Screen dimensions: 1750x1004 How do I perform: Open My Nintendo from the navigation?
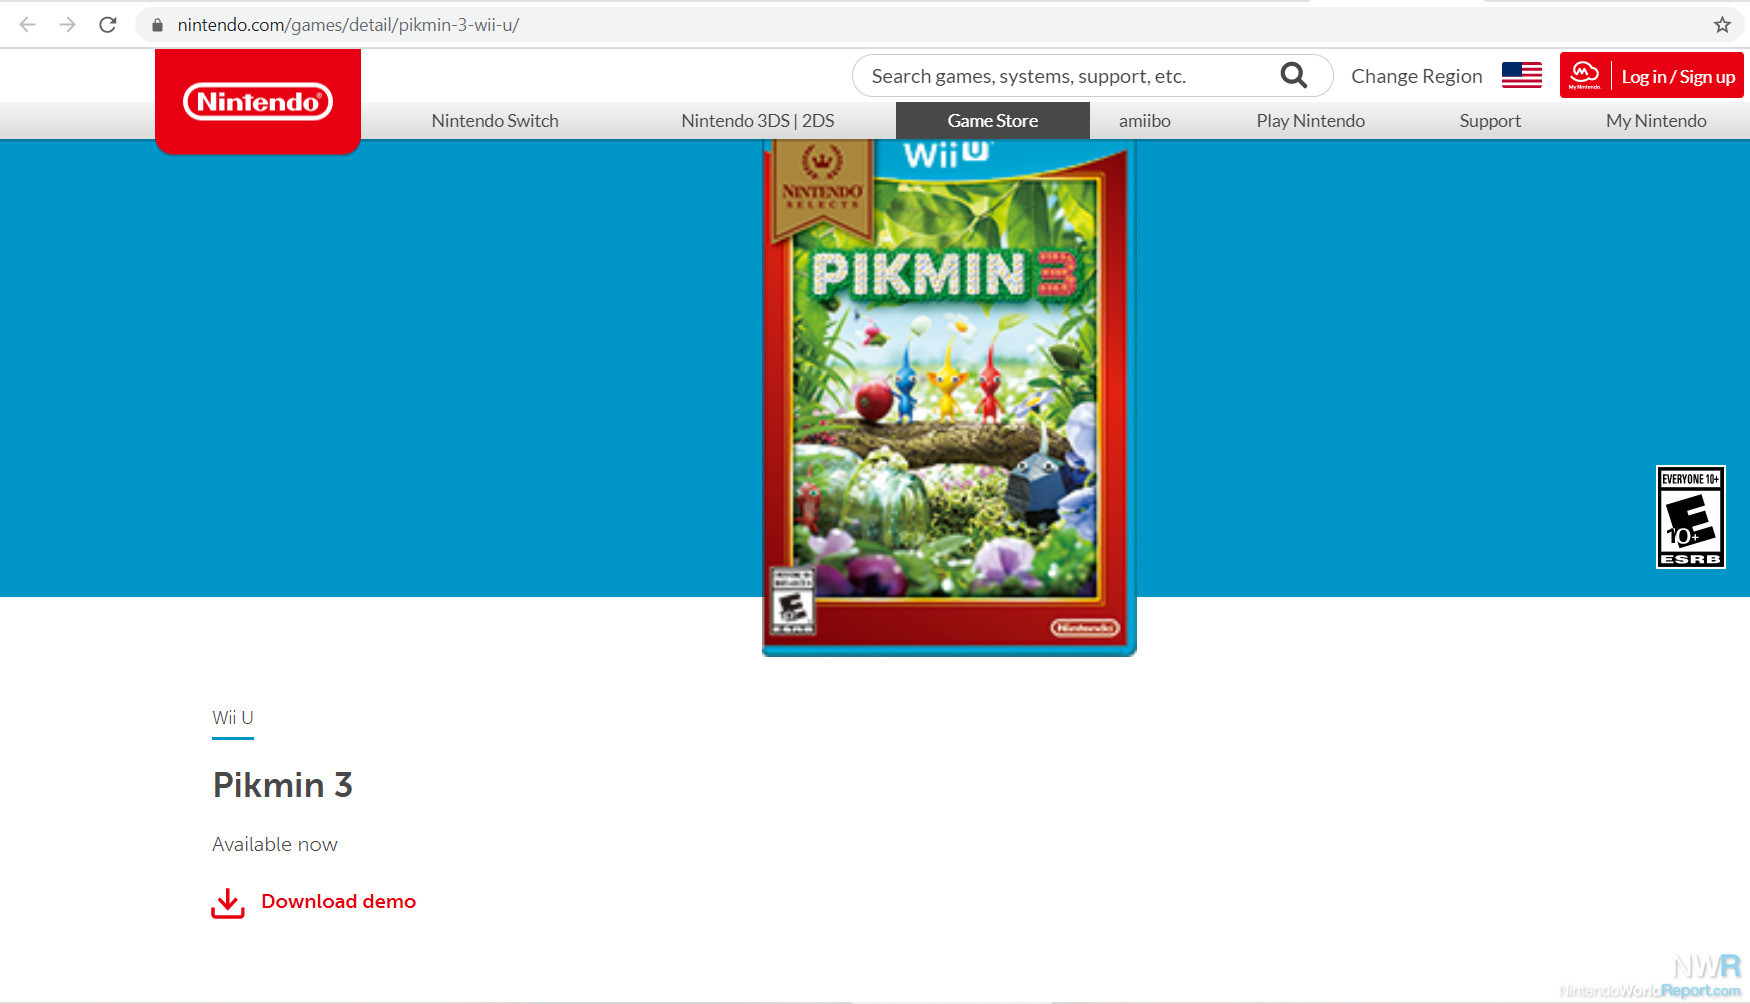click(1656, 121)
